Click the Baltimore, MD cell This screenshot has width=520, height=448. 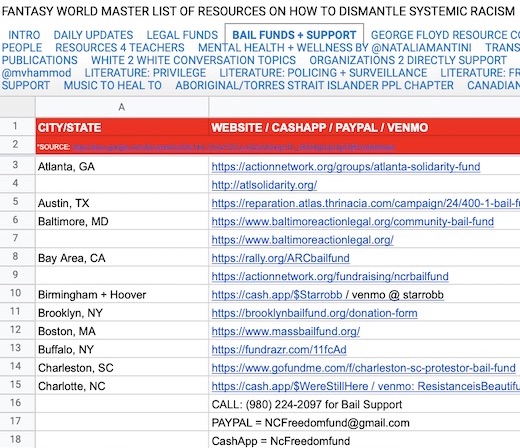tap(122, 221)
